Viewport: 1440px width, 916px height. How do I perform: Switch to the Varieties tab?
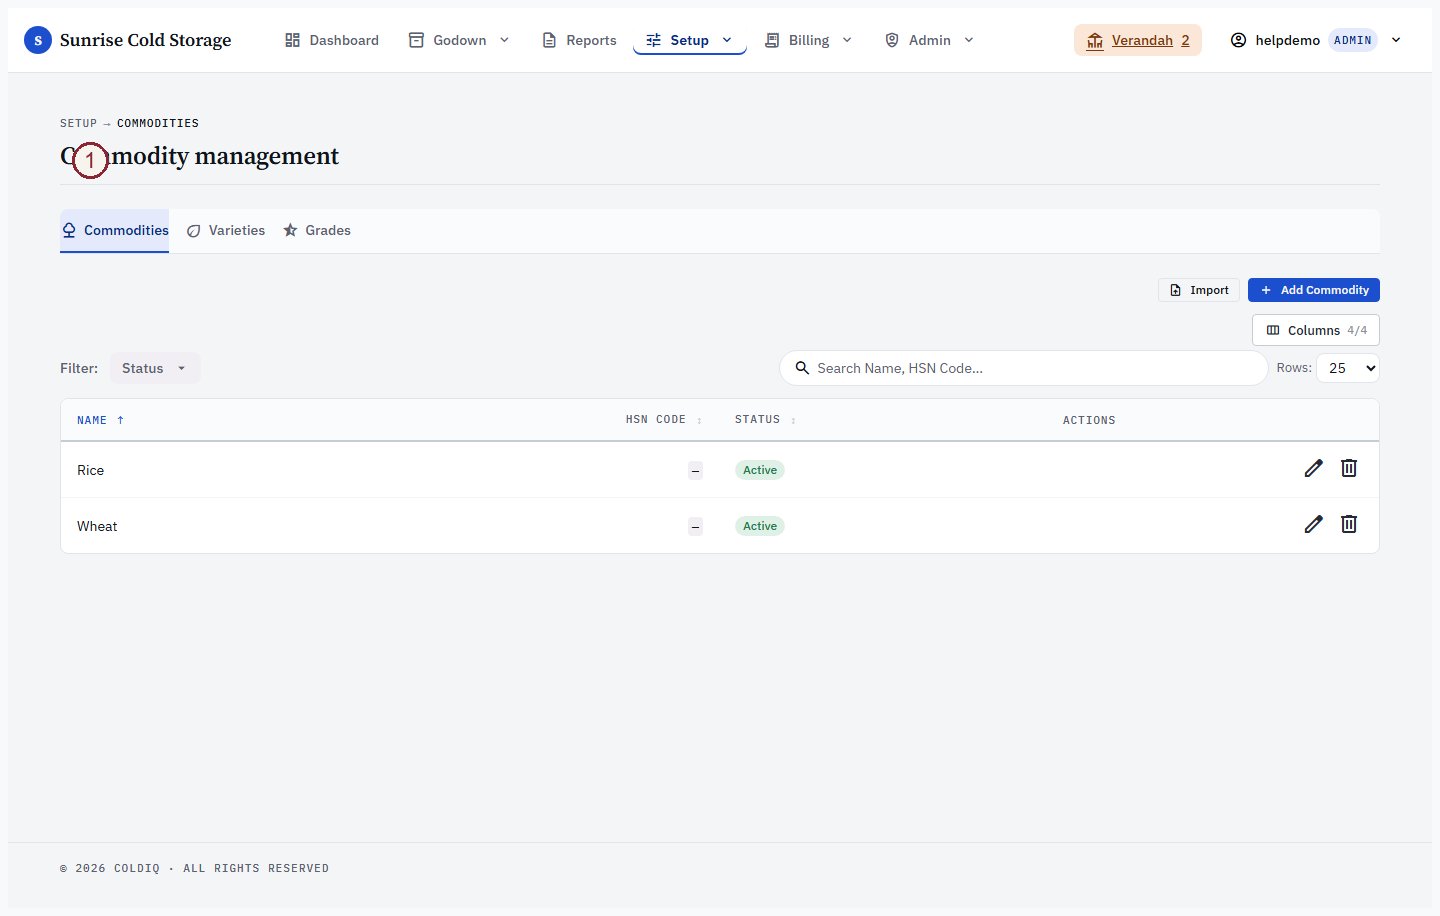tap(226, 230)
